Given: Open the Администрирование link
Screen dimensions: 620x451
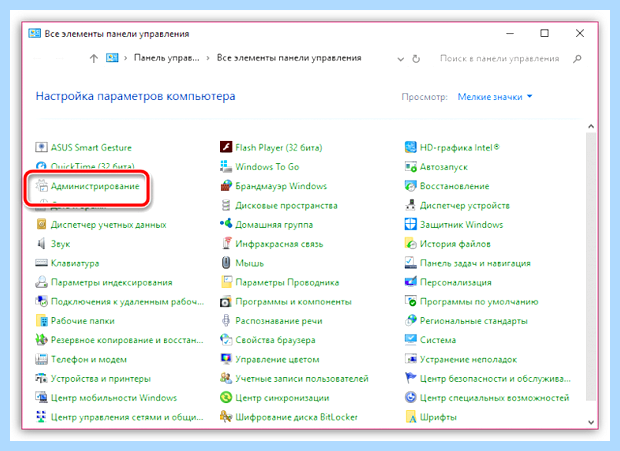Looking at the screenshot, I should 95,186.
